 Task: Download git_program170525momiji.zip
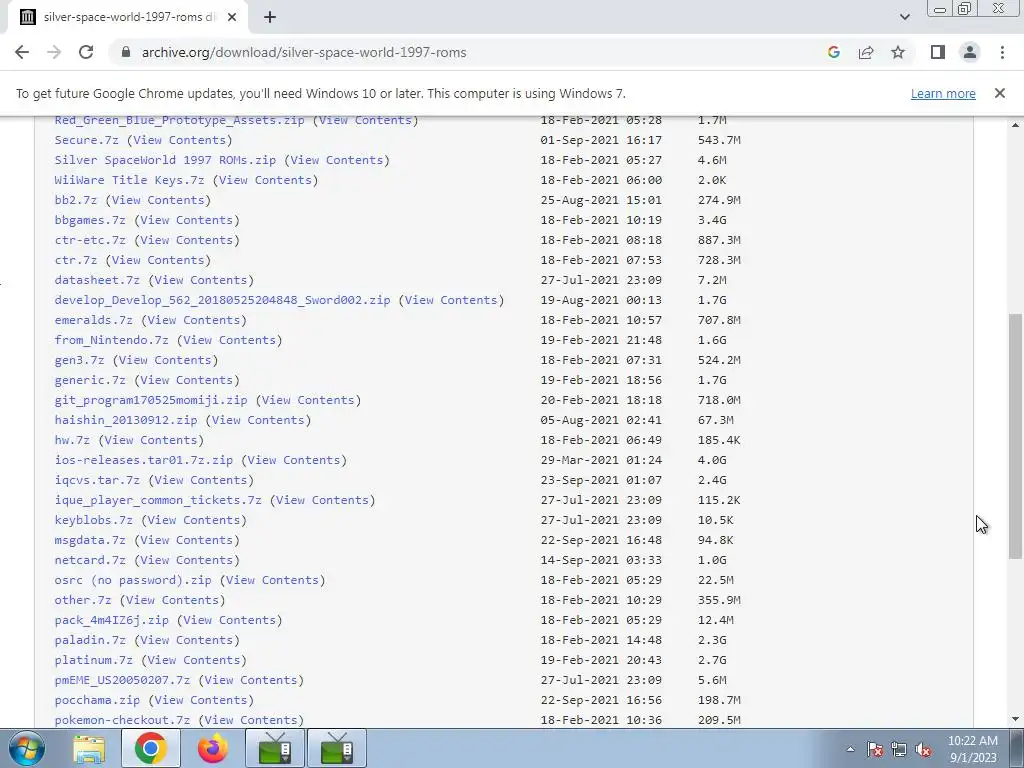point(151,400)
